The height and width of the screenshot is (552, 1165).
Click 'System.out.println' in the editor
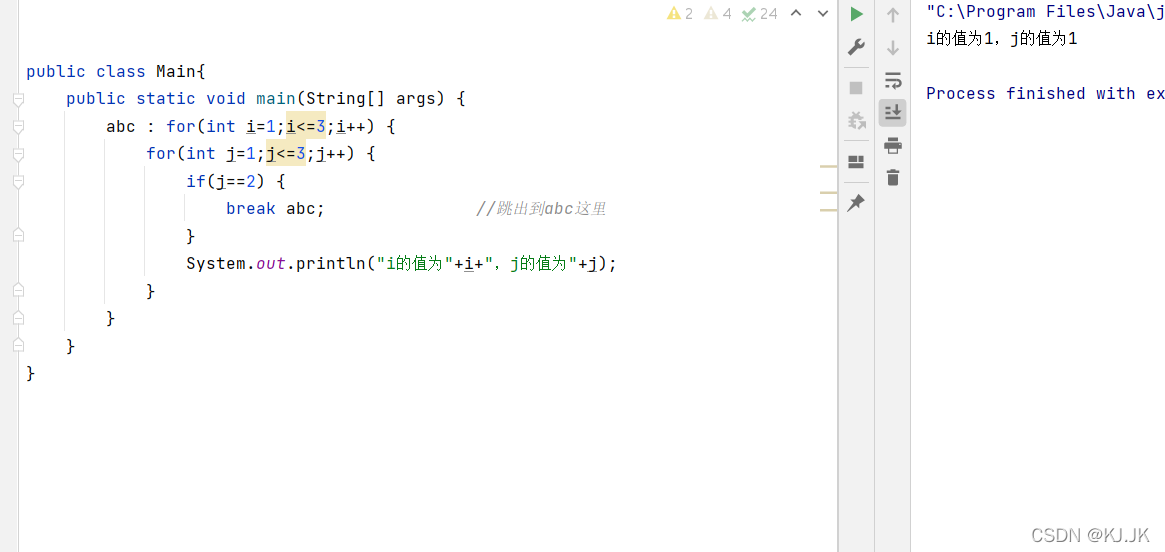point(276,264)
